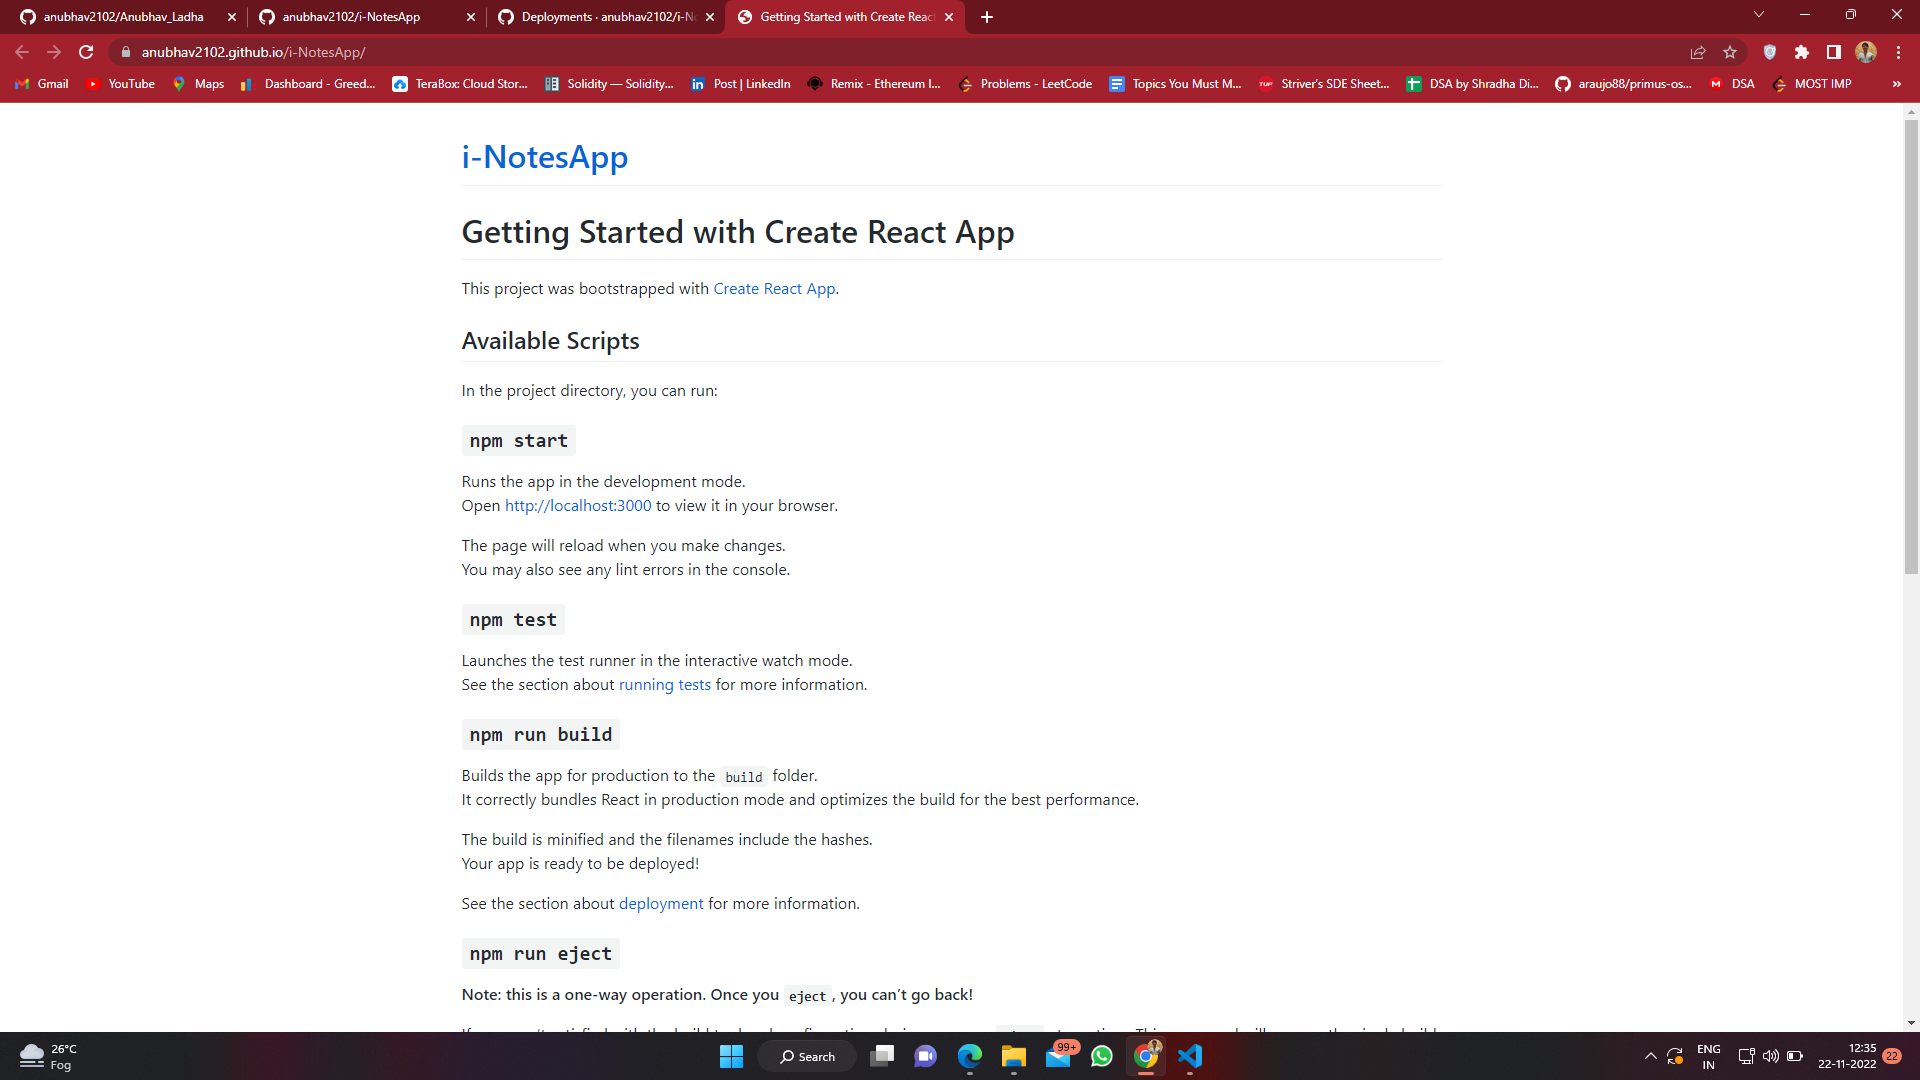Switch to the Deployments tab

click(x=605, y=17)
